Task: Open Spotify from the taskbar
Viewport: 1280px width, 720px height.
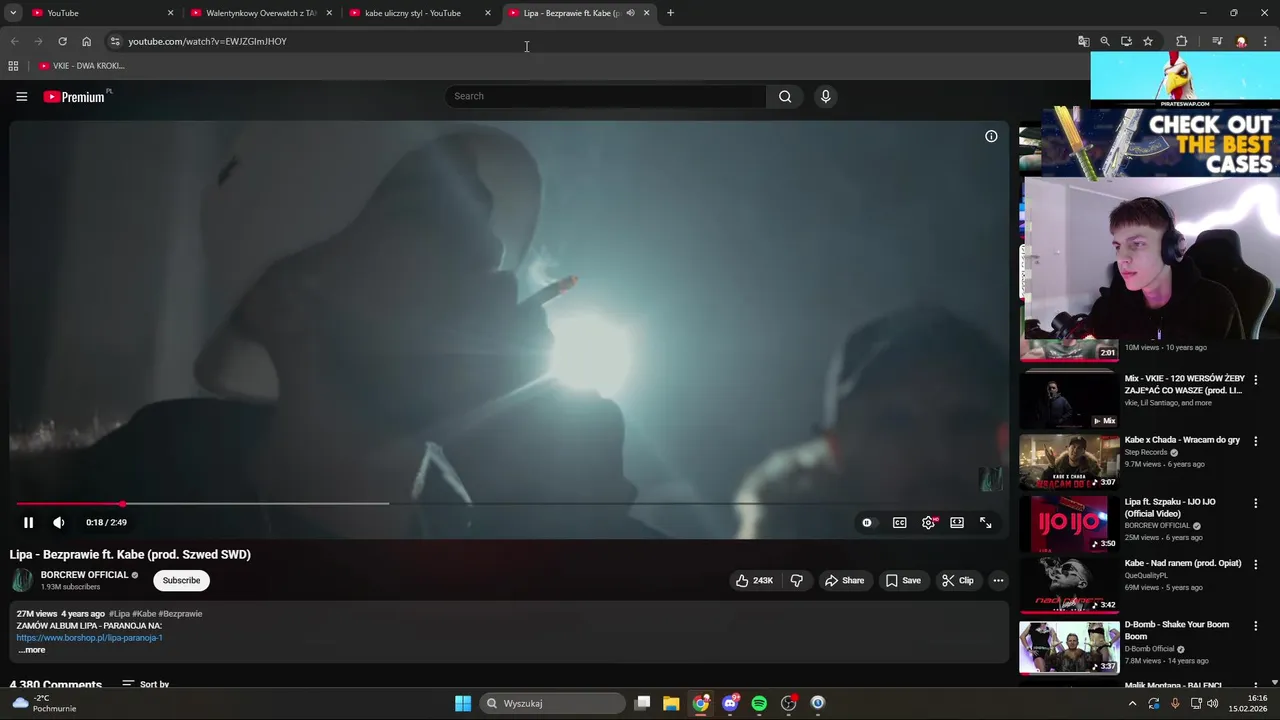Action: coord(759,703)
